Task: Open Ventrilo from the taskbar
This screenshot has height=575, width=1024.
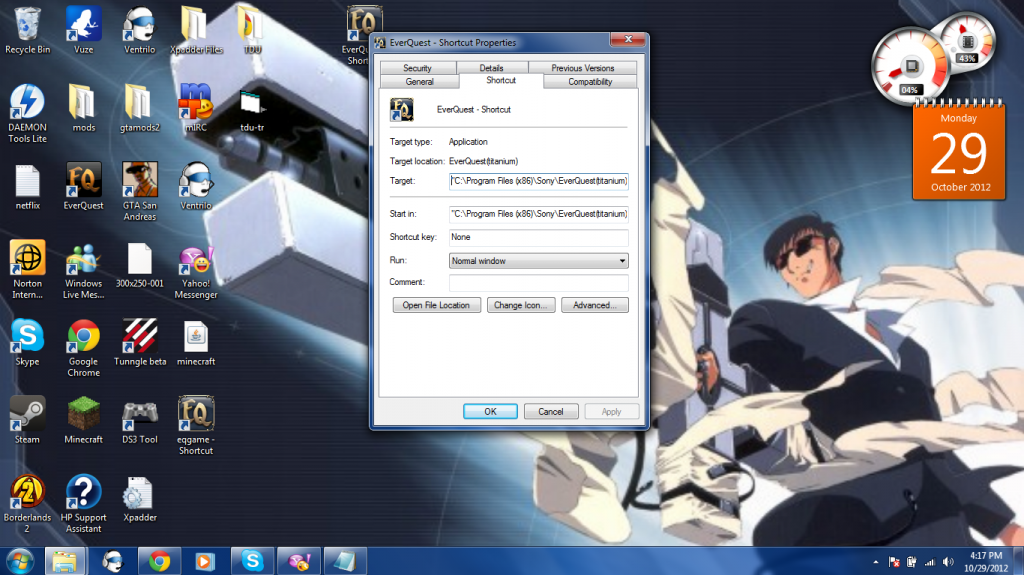Action: point(112,561)
